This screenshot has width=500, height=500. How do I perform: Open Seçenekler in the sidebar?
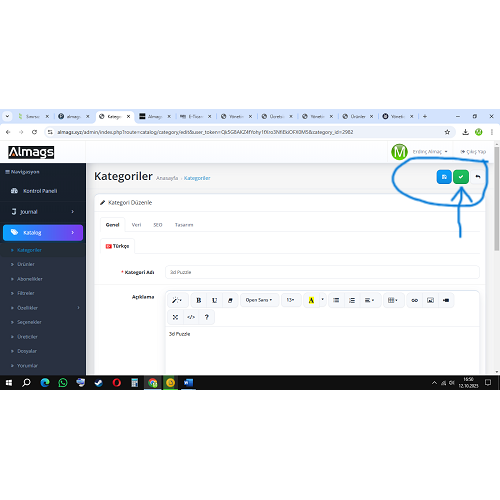click(x=29, y=322)
